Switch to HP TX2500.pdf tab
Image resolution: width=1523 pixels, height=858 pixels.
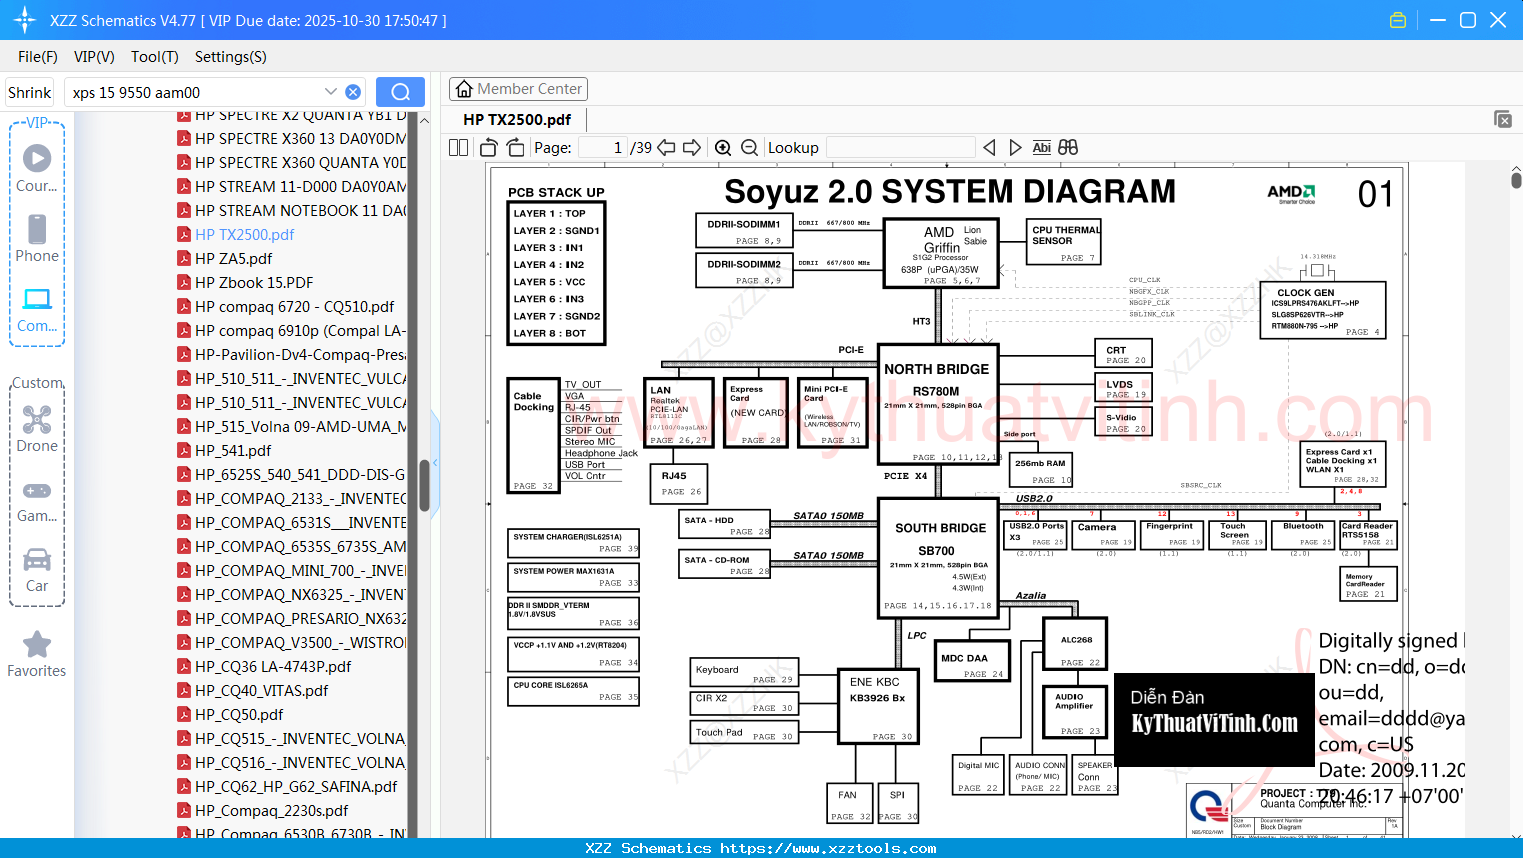517,119
